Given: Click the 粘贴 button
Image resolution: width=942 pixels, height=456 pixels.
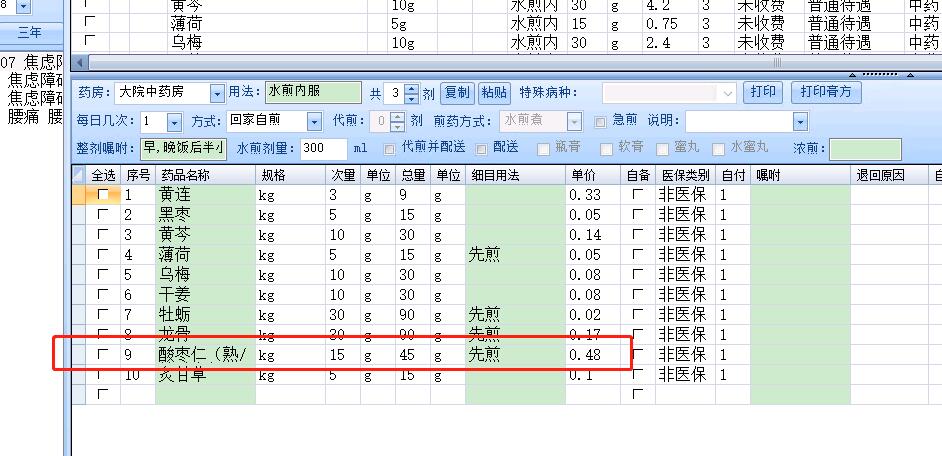Looking at the screenshot, I should coord(494,93).
